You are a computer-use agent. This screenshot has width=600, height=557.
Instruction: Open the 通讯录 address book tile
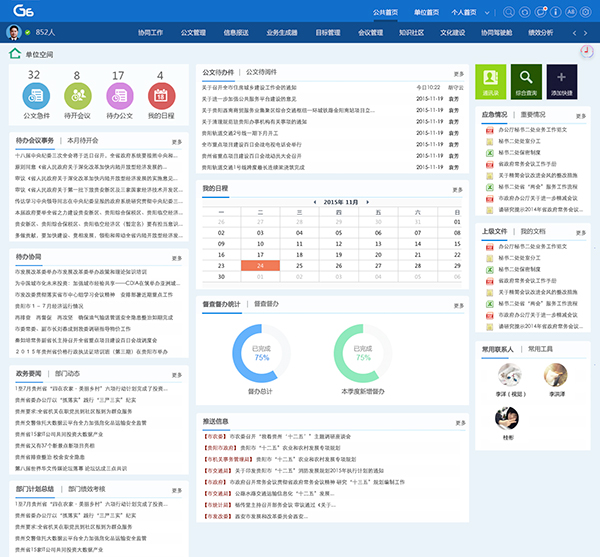coord(491,82)
